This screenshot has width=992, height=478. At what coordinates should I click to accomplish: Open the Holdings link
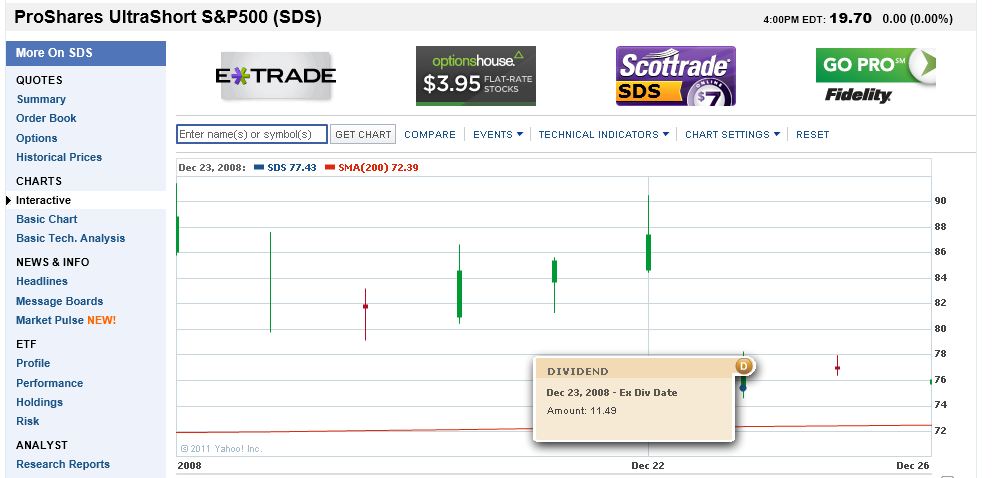pos(39,403)
